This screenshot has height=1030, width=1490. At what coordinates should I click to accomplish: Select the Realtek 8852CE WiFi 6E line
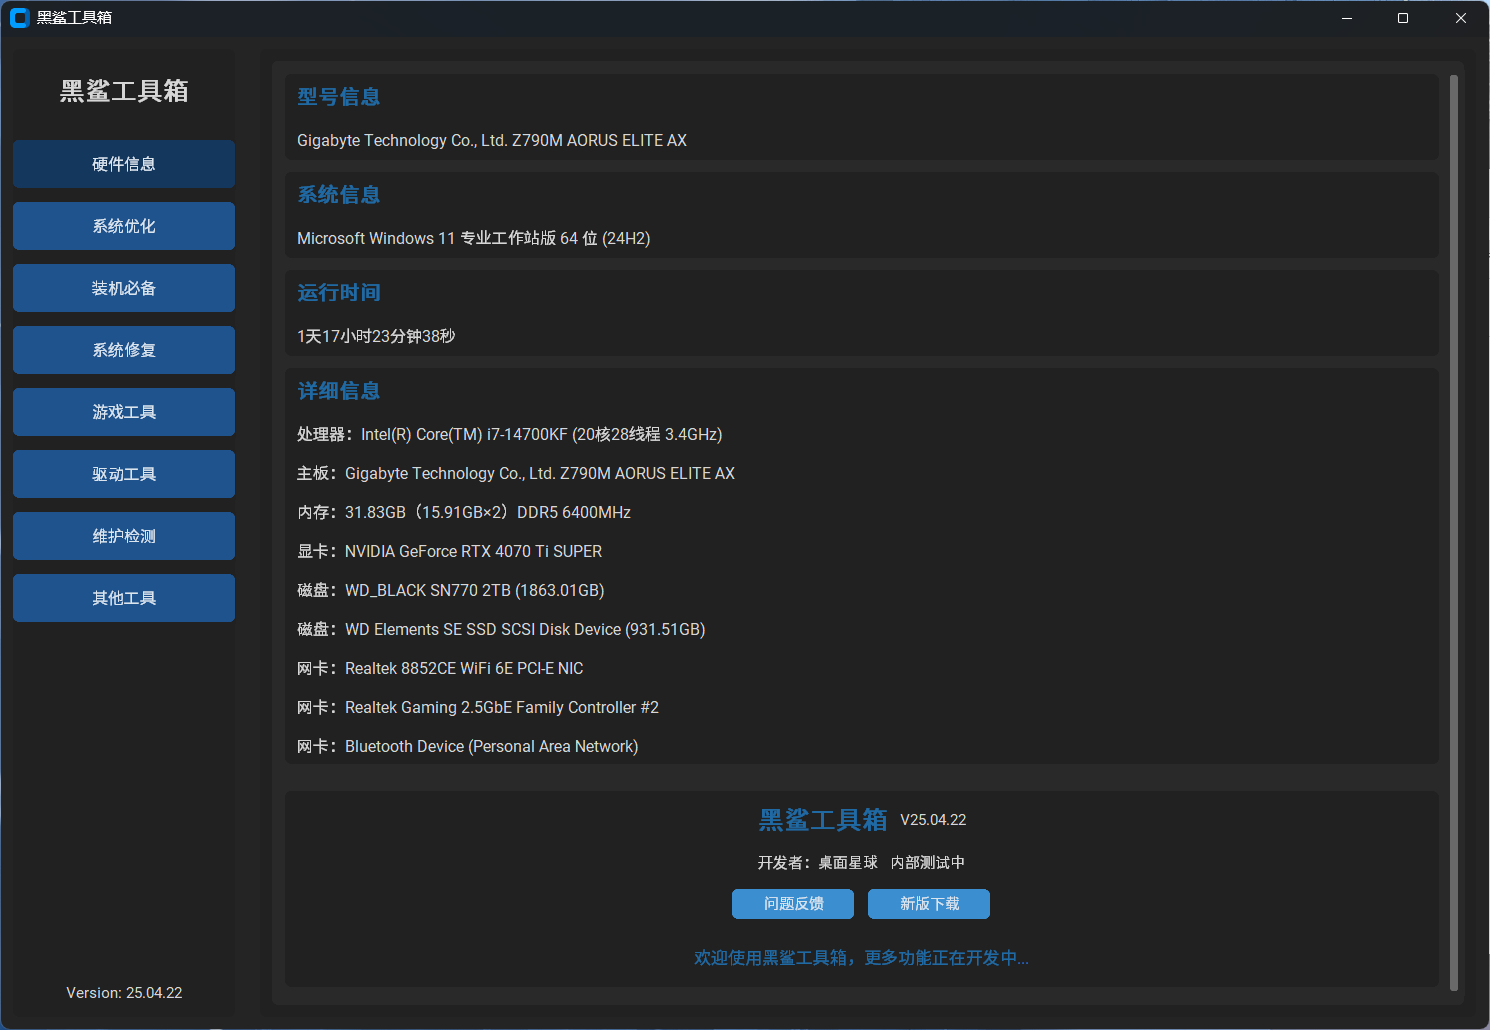pyautogui.click(x=440, y=668)
